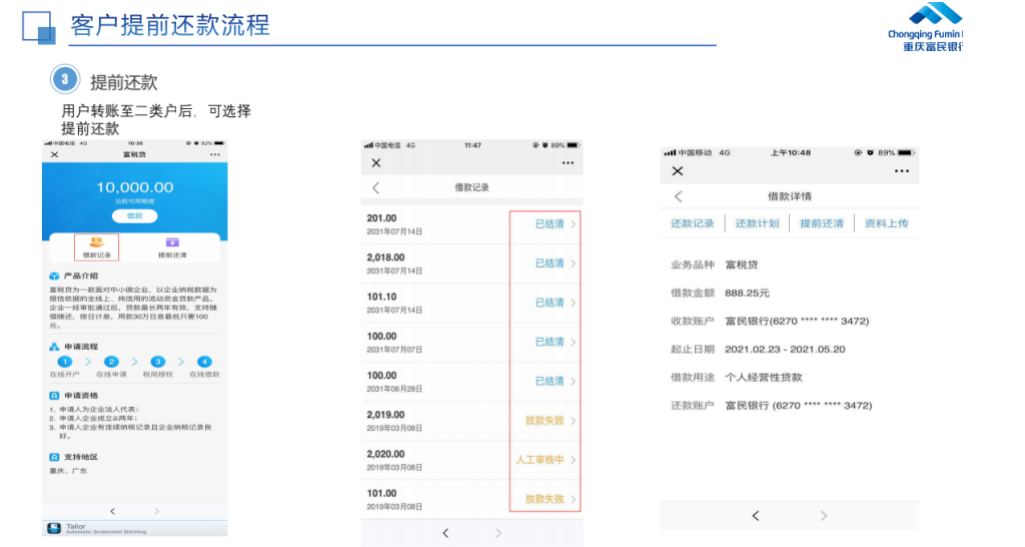Open 放款失败 status of the 101.00 record

(x=545, y=499)
